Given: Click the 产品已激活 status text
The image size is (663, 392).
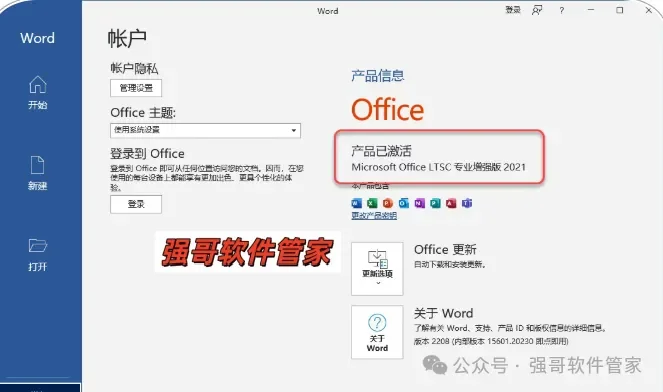Looking at the screenshot, I should click(381, 151).
